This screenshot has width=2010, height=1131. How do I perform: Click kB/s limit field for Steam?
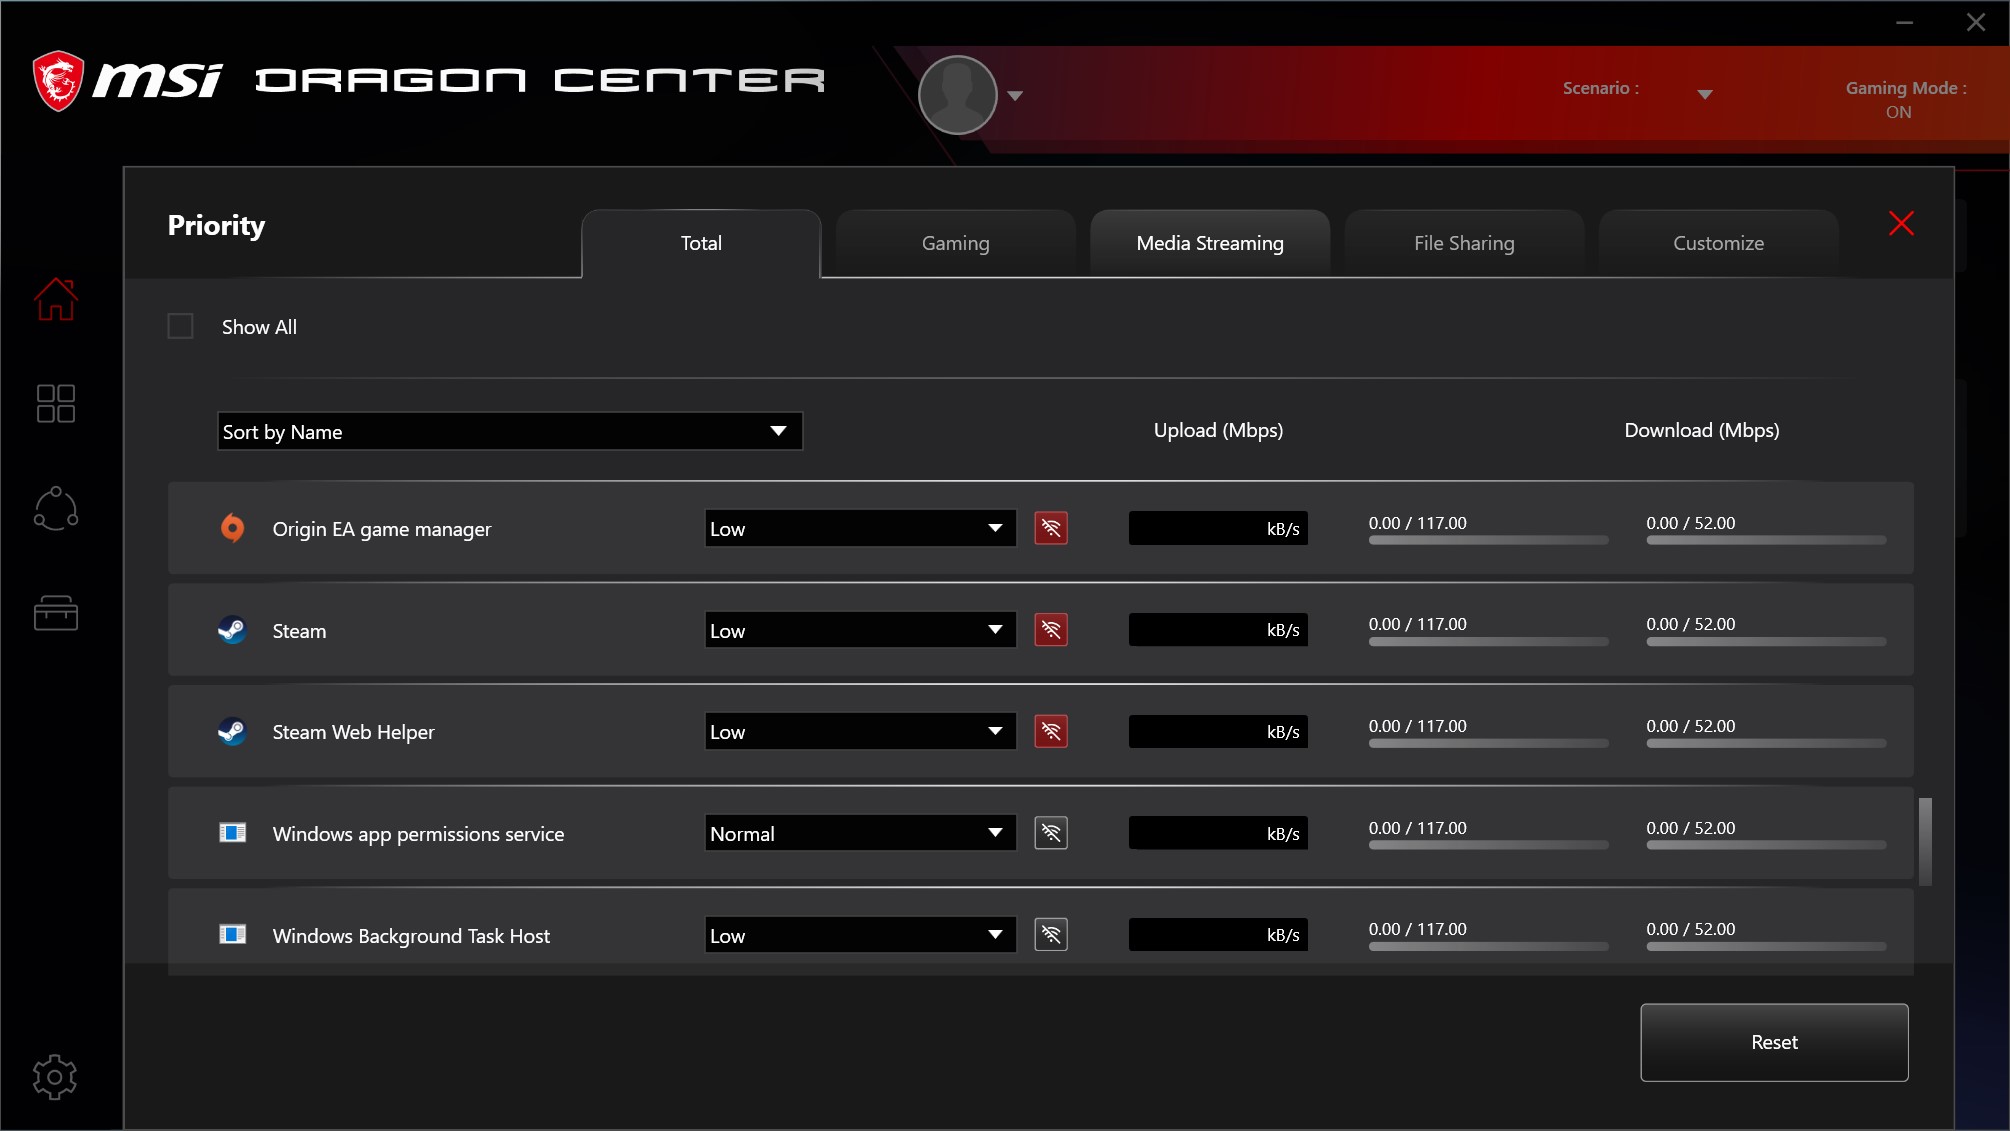pos(1218,630)
